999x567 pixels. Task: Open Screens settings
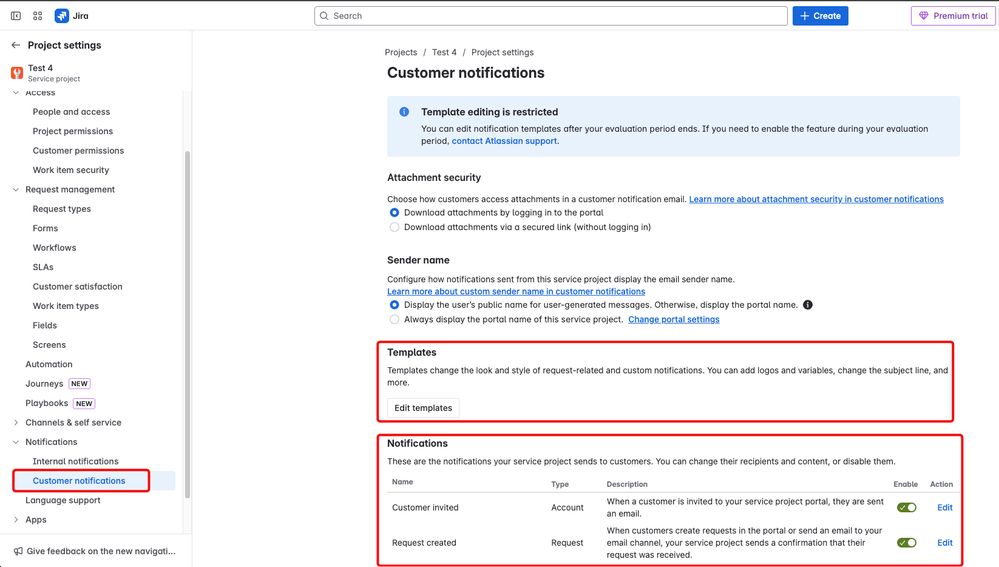pyautogui.click(x=49, y=345)
